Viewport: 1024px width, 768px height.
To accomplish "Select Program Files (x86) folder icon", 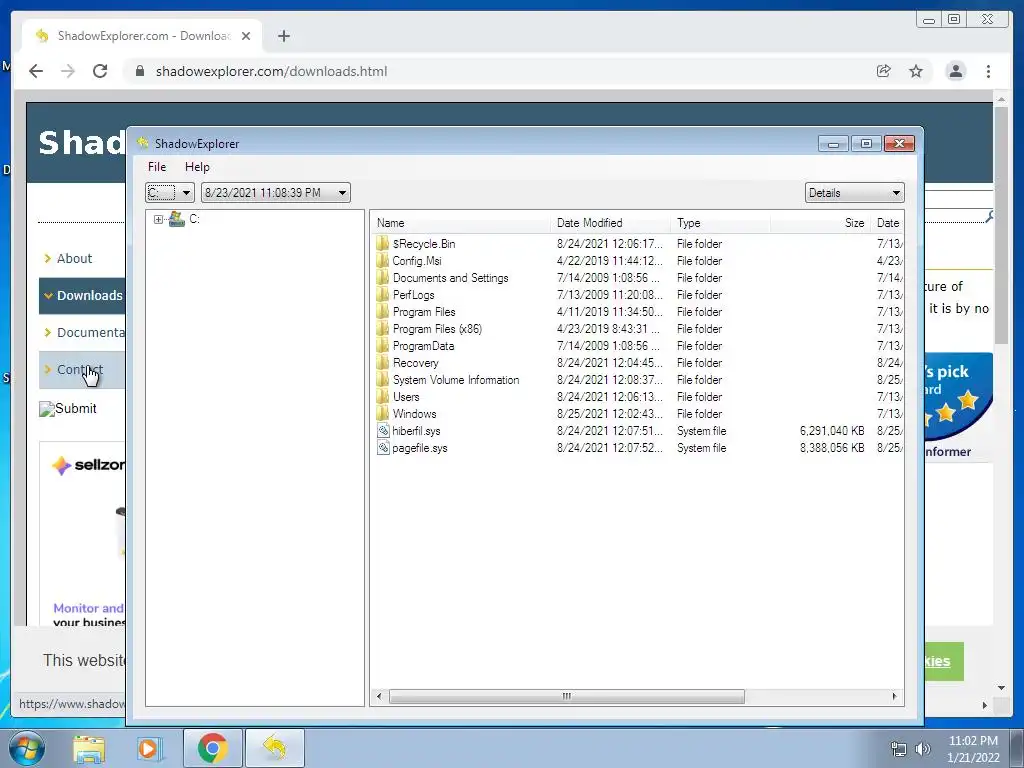I will [383, 328].
